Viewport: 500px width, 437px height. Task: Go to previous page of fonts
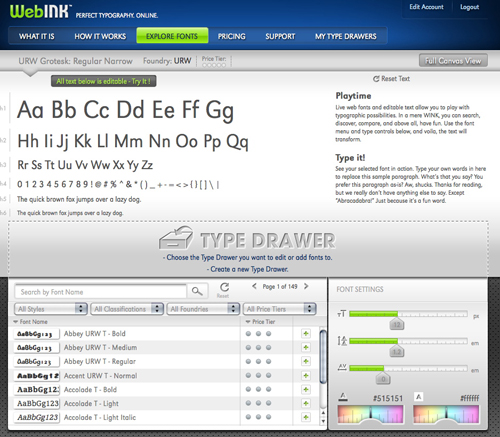[254, 286]
